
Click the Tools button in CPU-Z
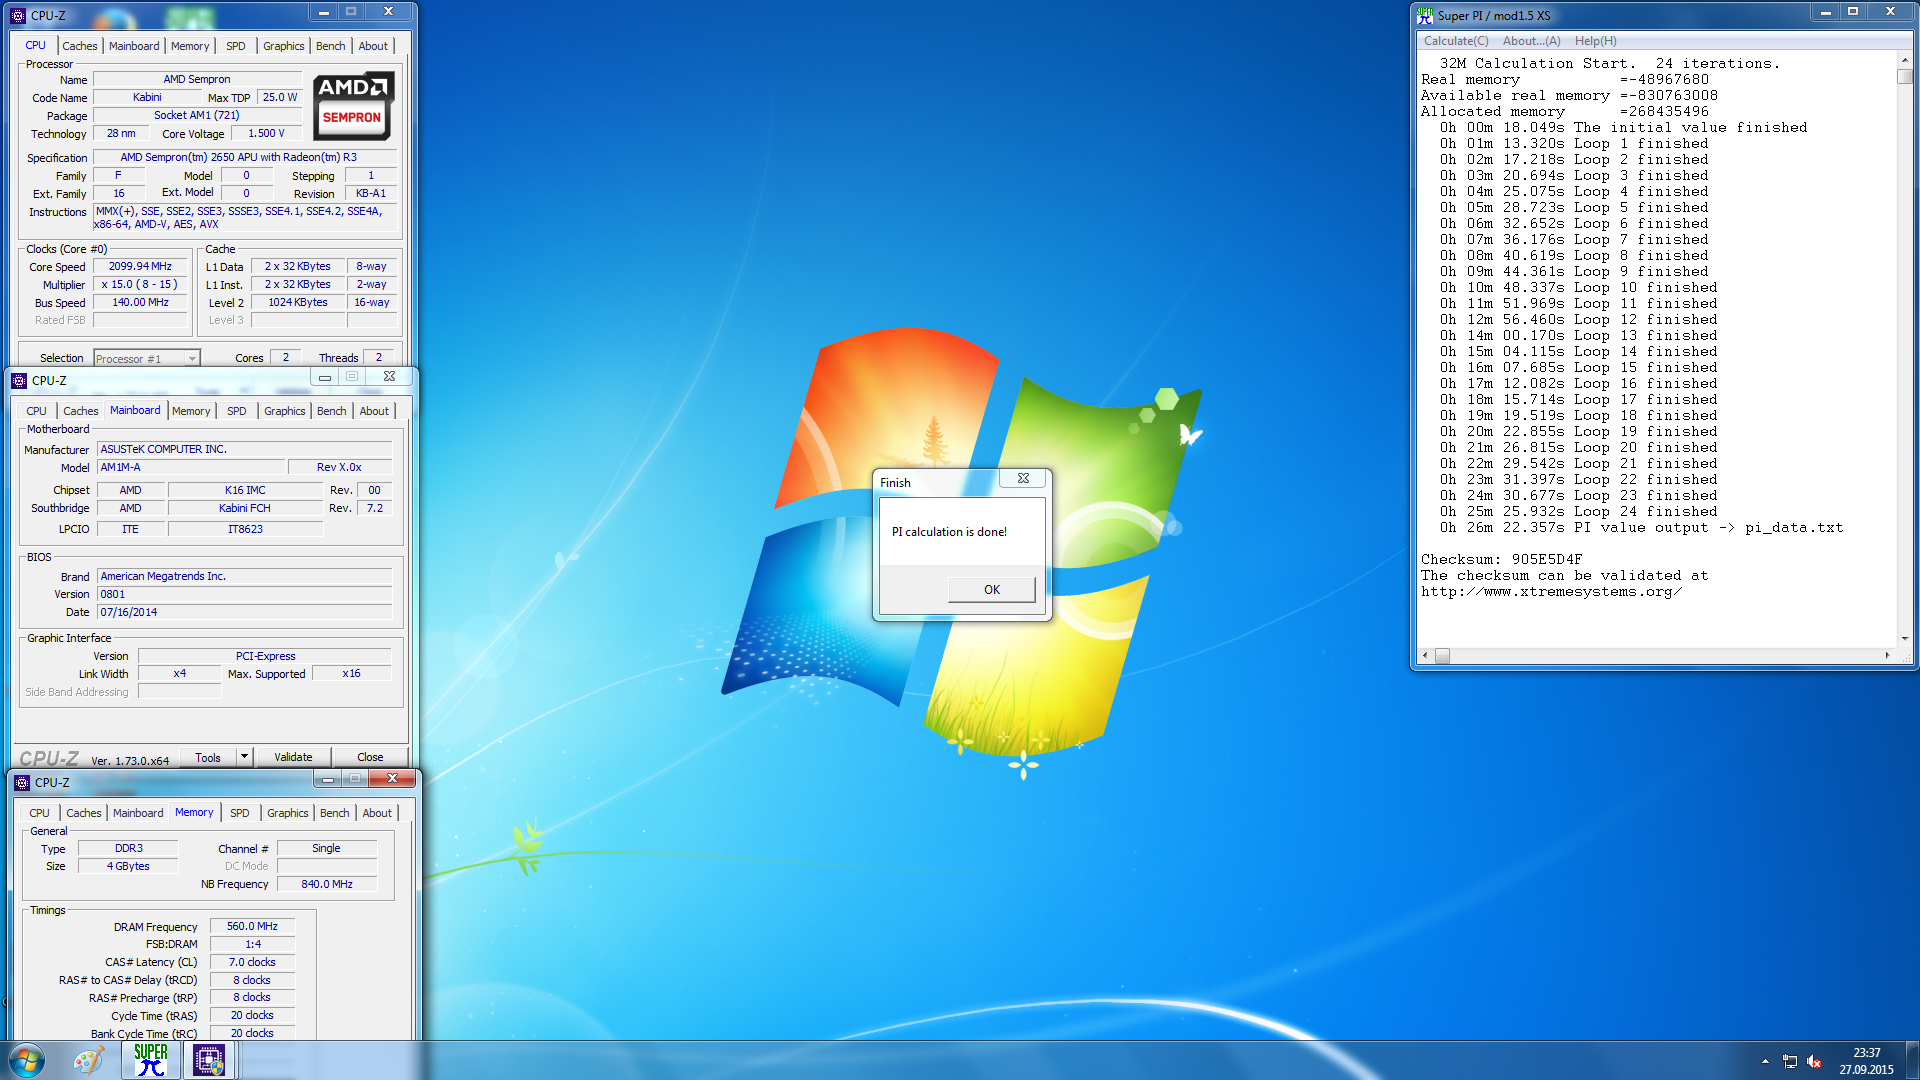(x=208, y=757)
